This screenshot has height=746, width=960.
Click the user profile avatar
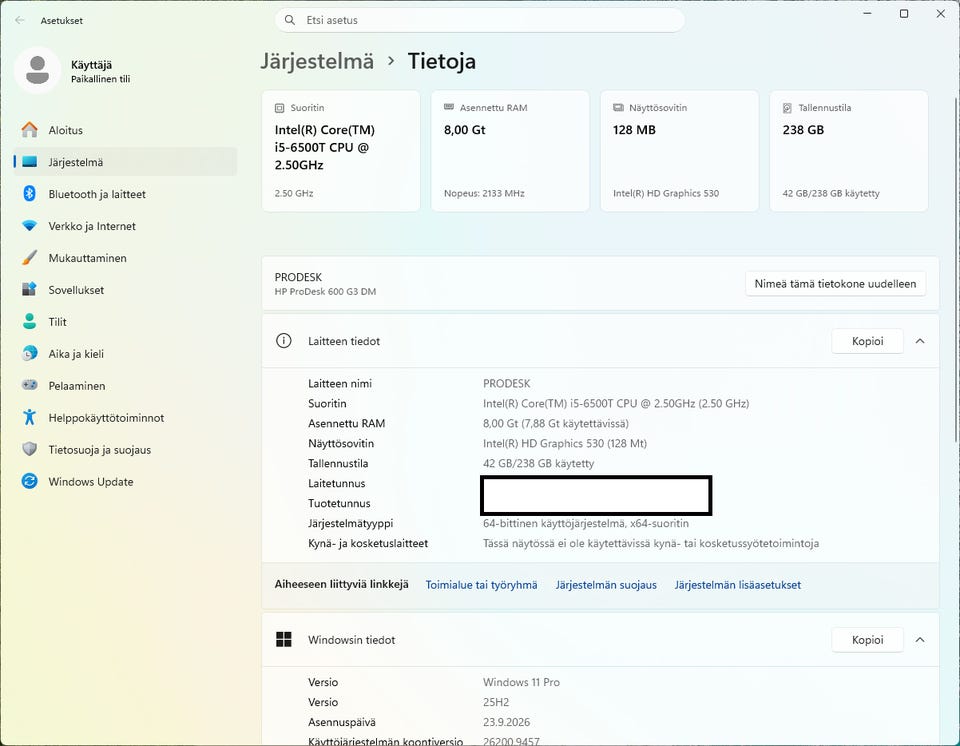[37, 70]
